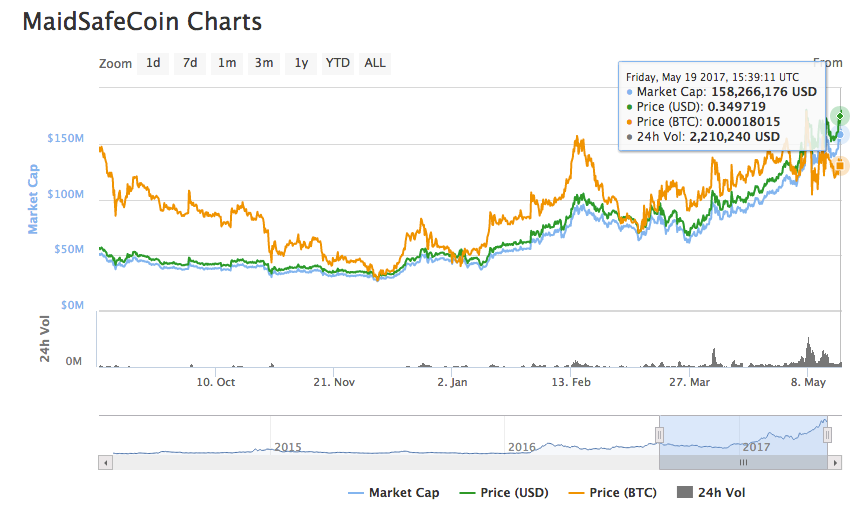Screen dimensions: 850x525
Task: Click the navigator right scroll arrow
Action: [x=835, y=463]
